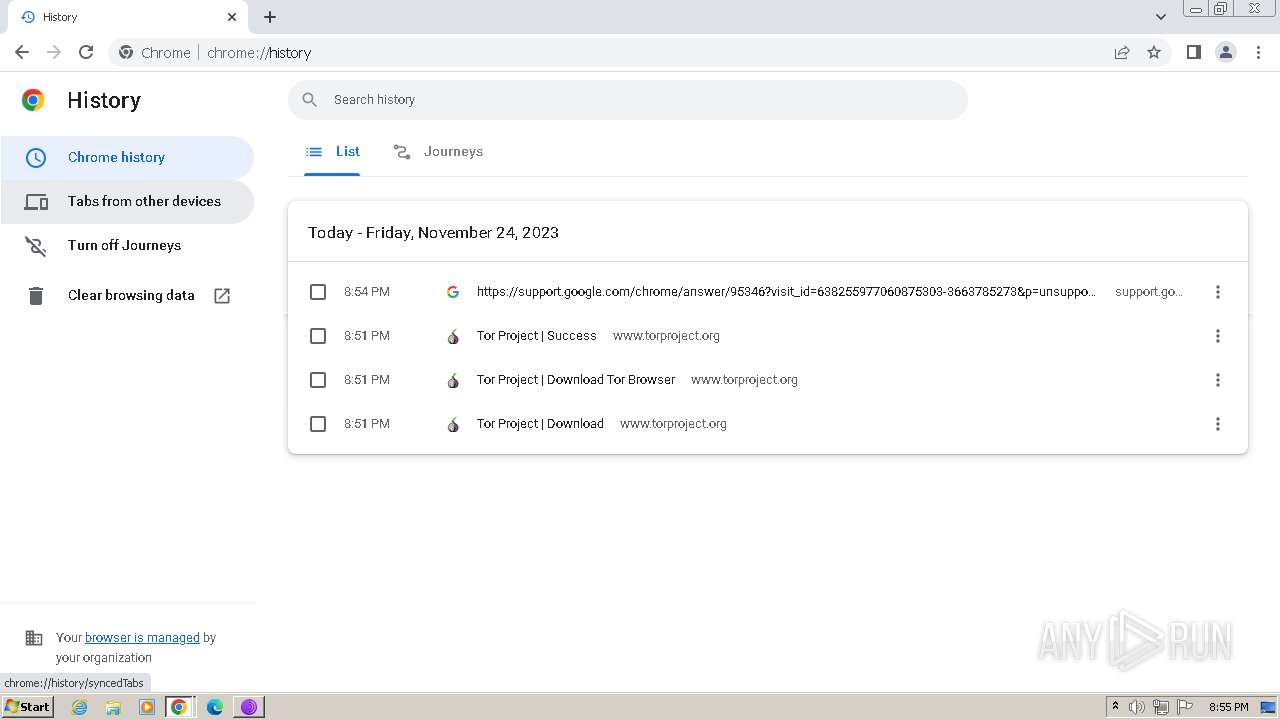
Task: Switch to the List tab
Action: pos(332,152)
